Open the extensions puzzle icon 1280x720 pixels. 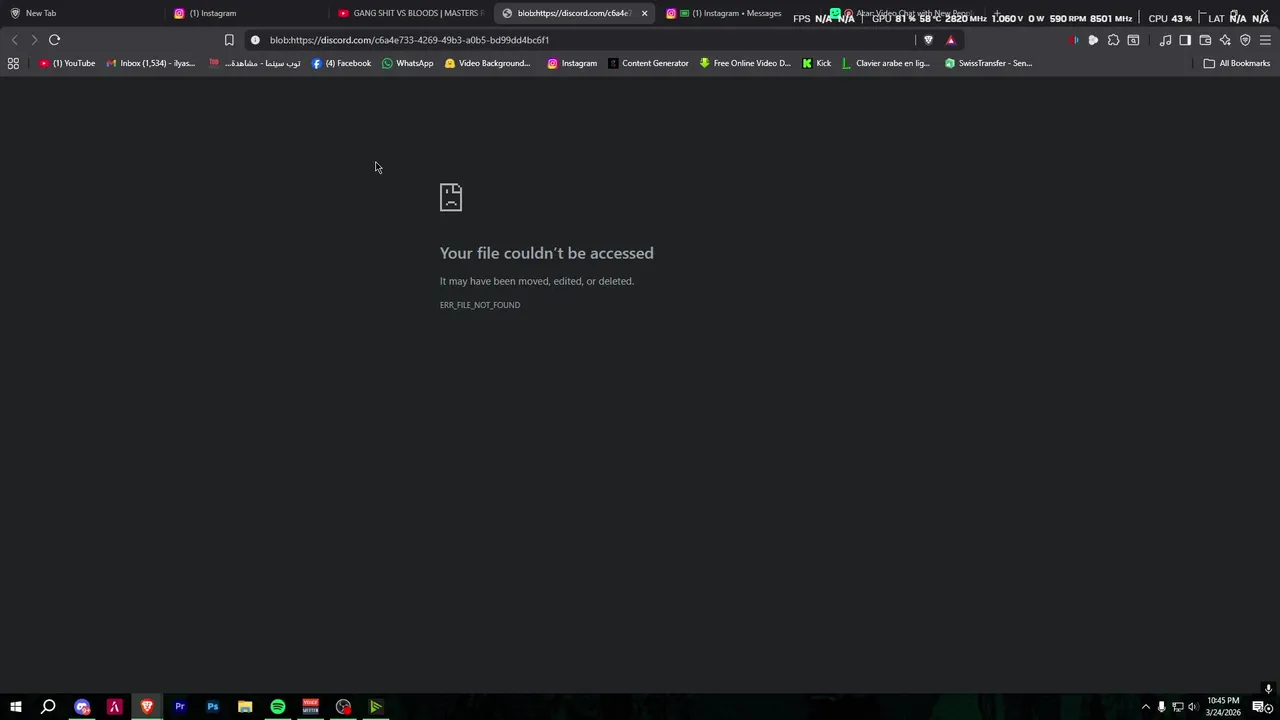click(1113, 40)
